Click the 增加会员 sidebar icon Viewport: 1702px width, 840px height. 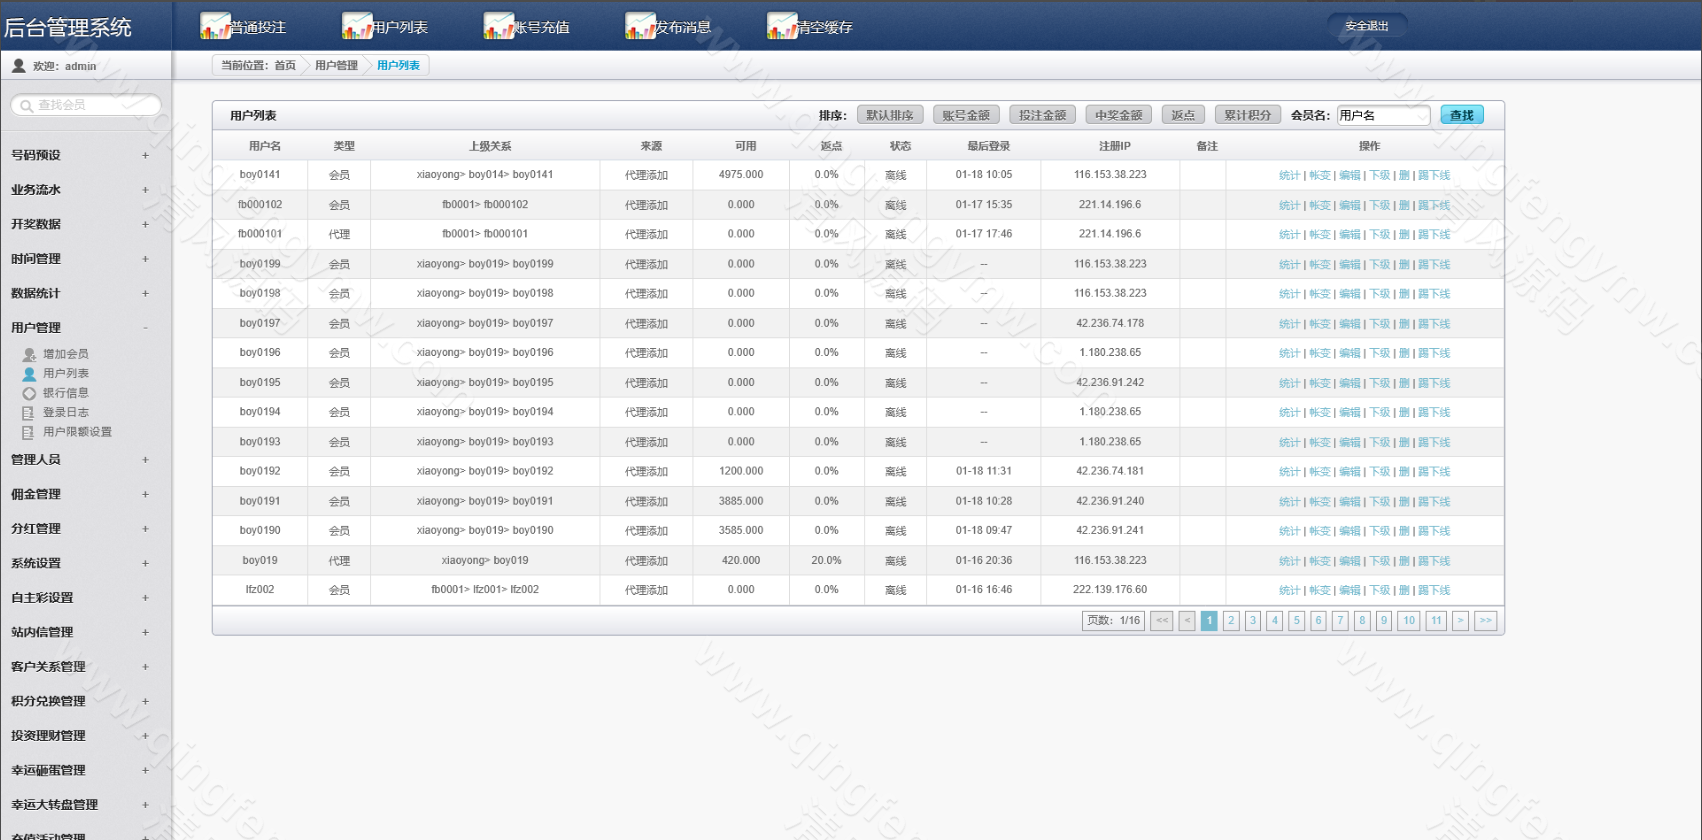29,354
